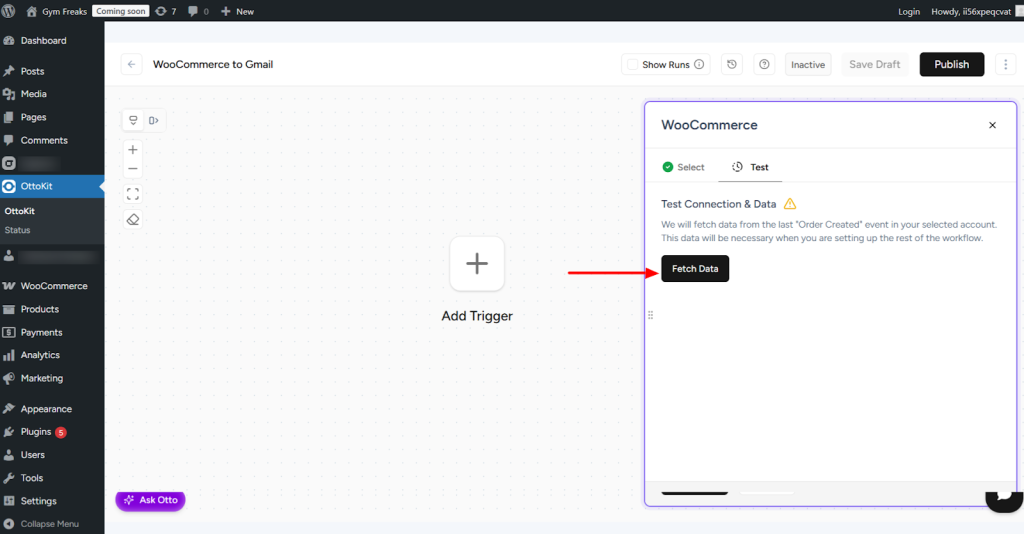Zoom out on the workflow canvas
This screenshot has width=1024, height=534.
pyautogui.click(x=133, y=169)
